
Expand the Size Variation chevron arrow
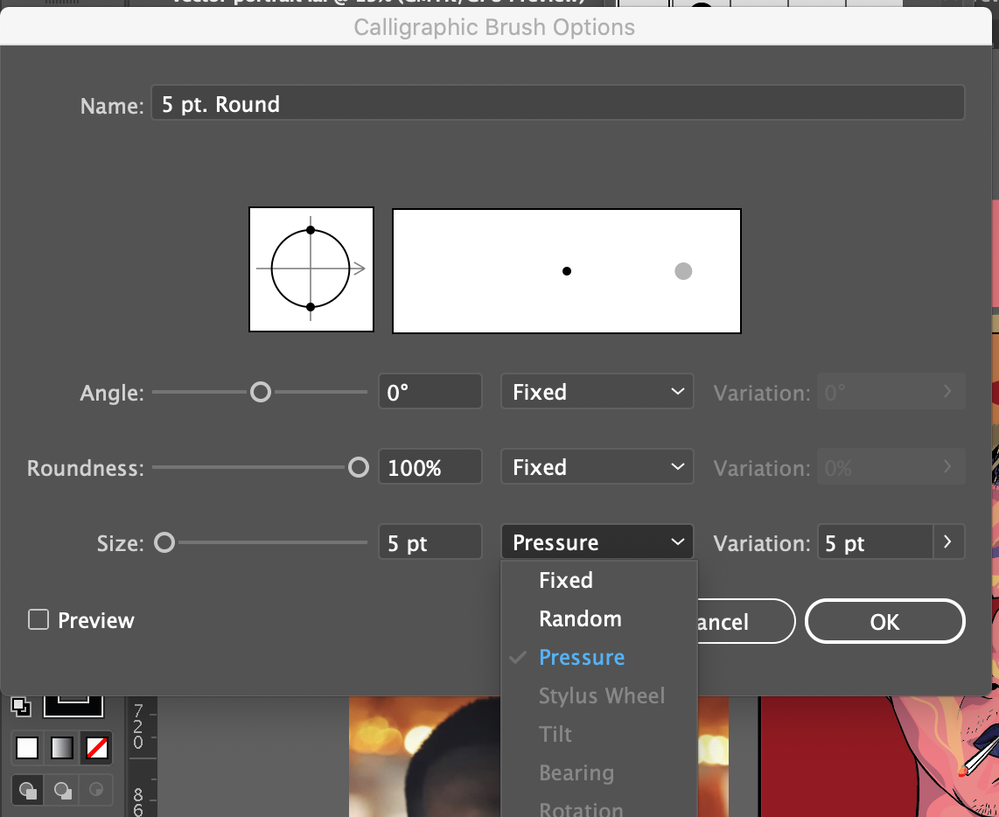[947, 541]
